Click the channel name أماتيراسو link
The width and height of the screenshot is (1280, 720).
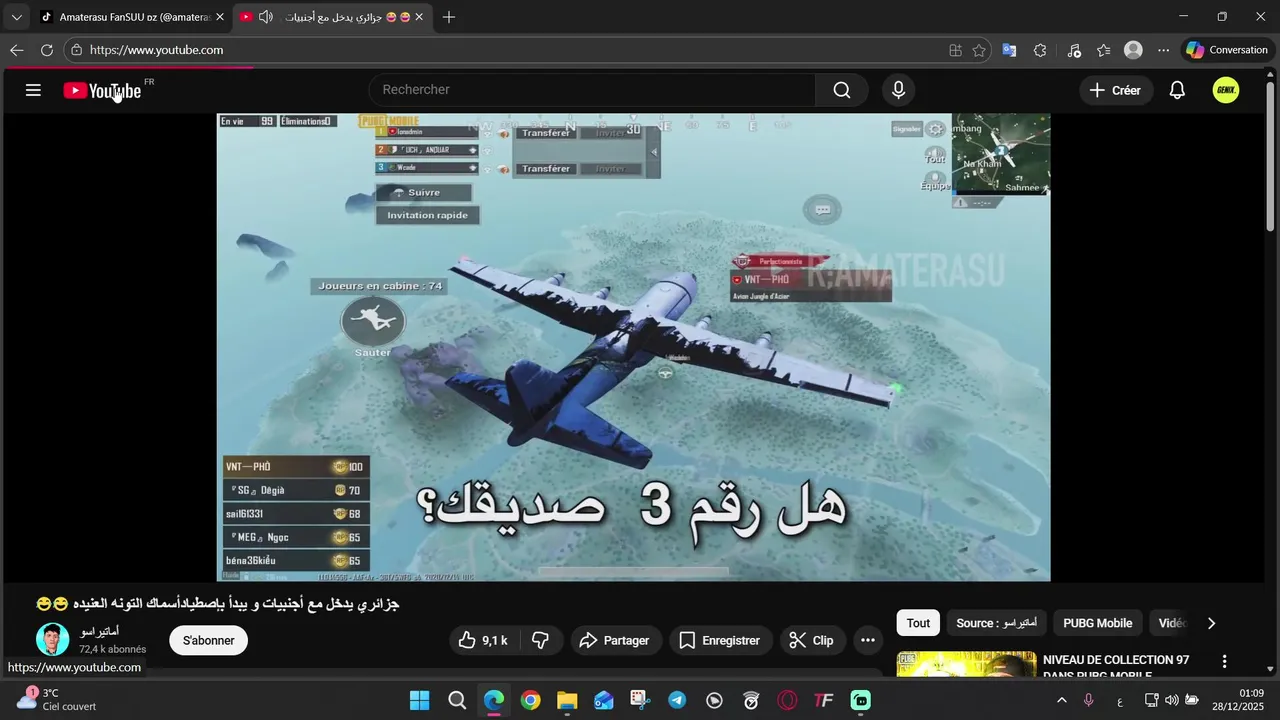[99, 632]
